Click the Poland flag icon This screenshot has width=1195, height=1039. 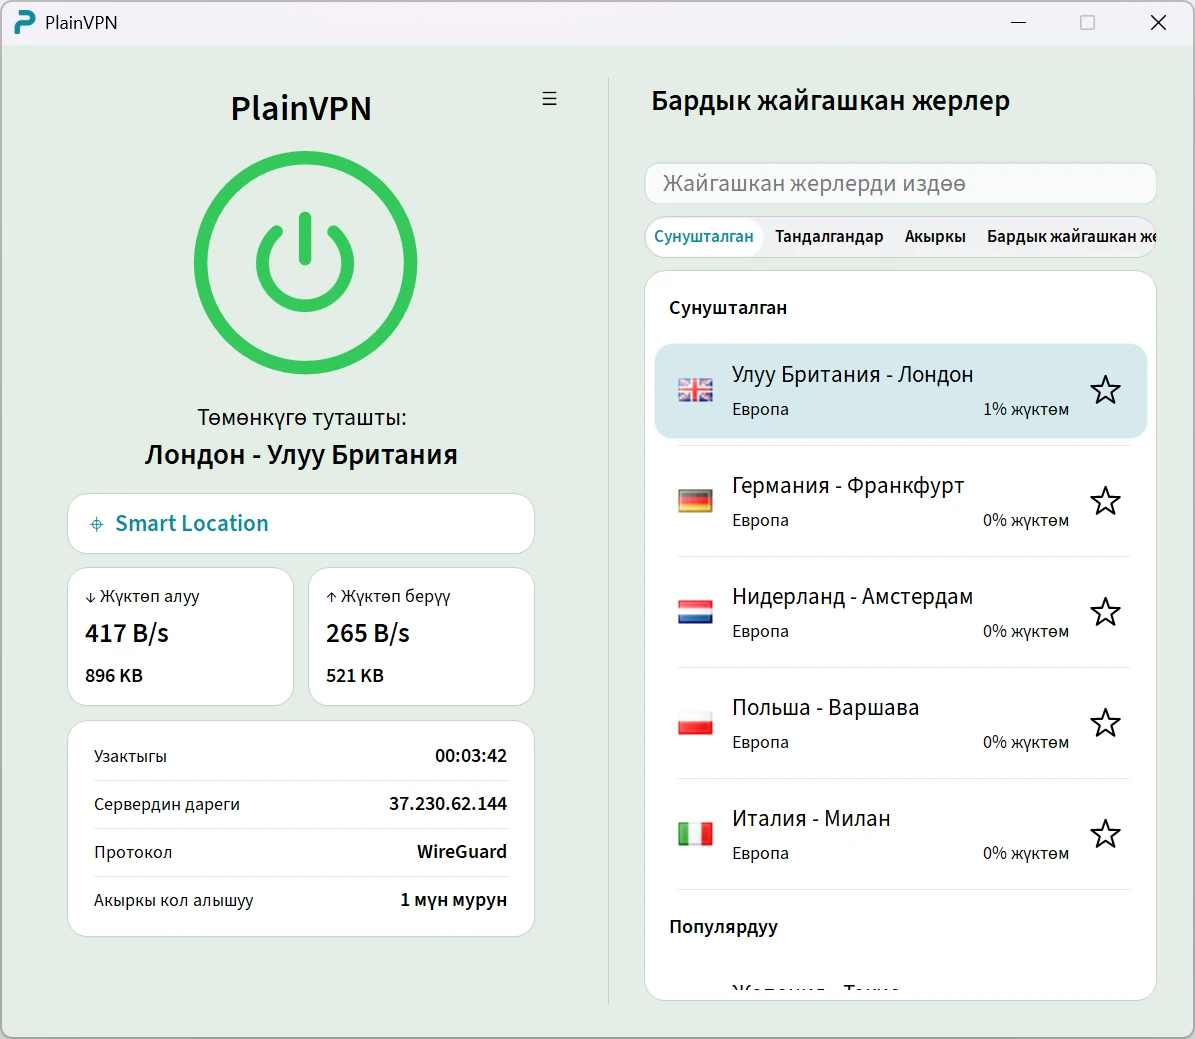tap(695, 723)
